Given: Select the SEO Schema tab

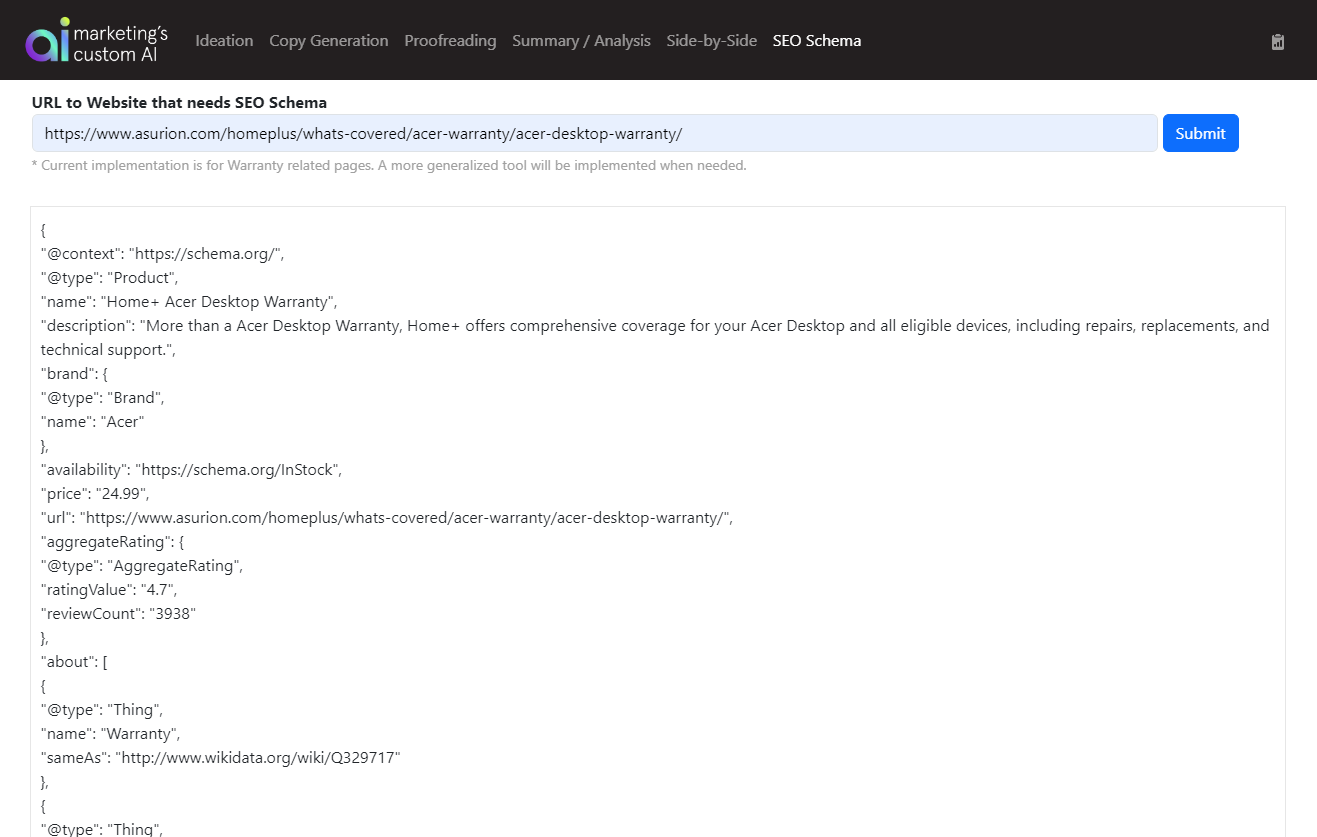Looking at the screenshot, I should [817, 41].
